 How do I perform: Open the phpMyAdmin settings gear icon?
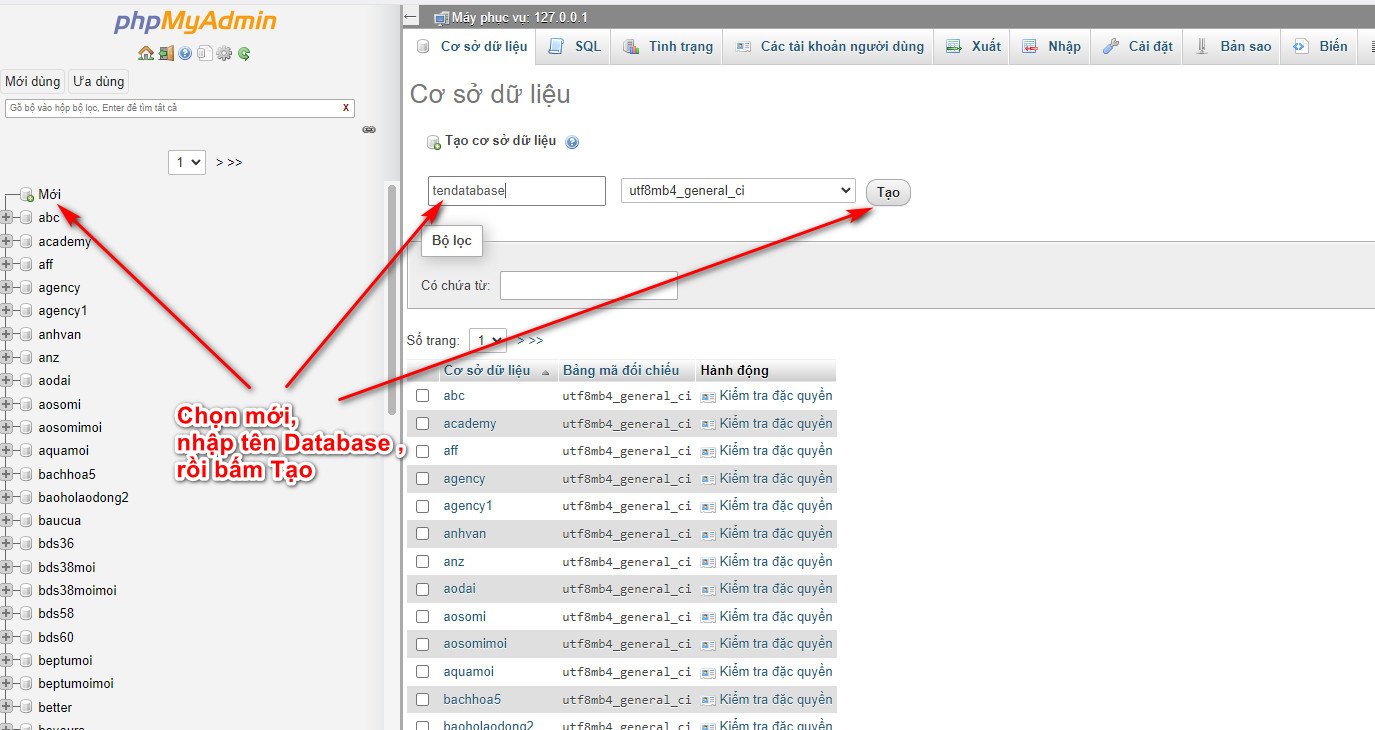[223, 52]
